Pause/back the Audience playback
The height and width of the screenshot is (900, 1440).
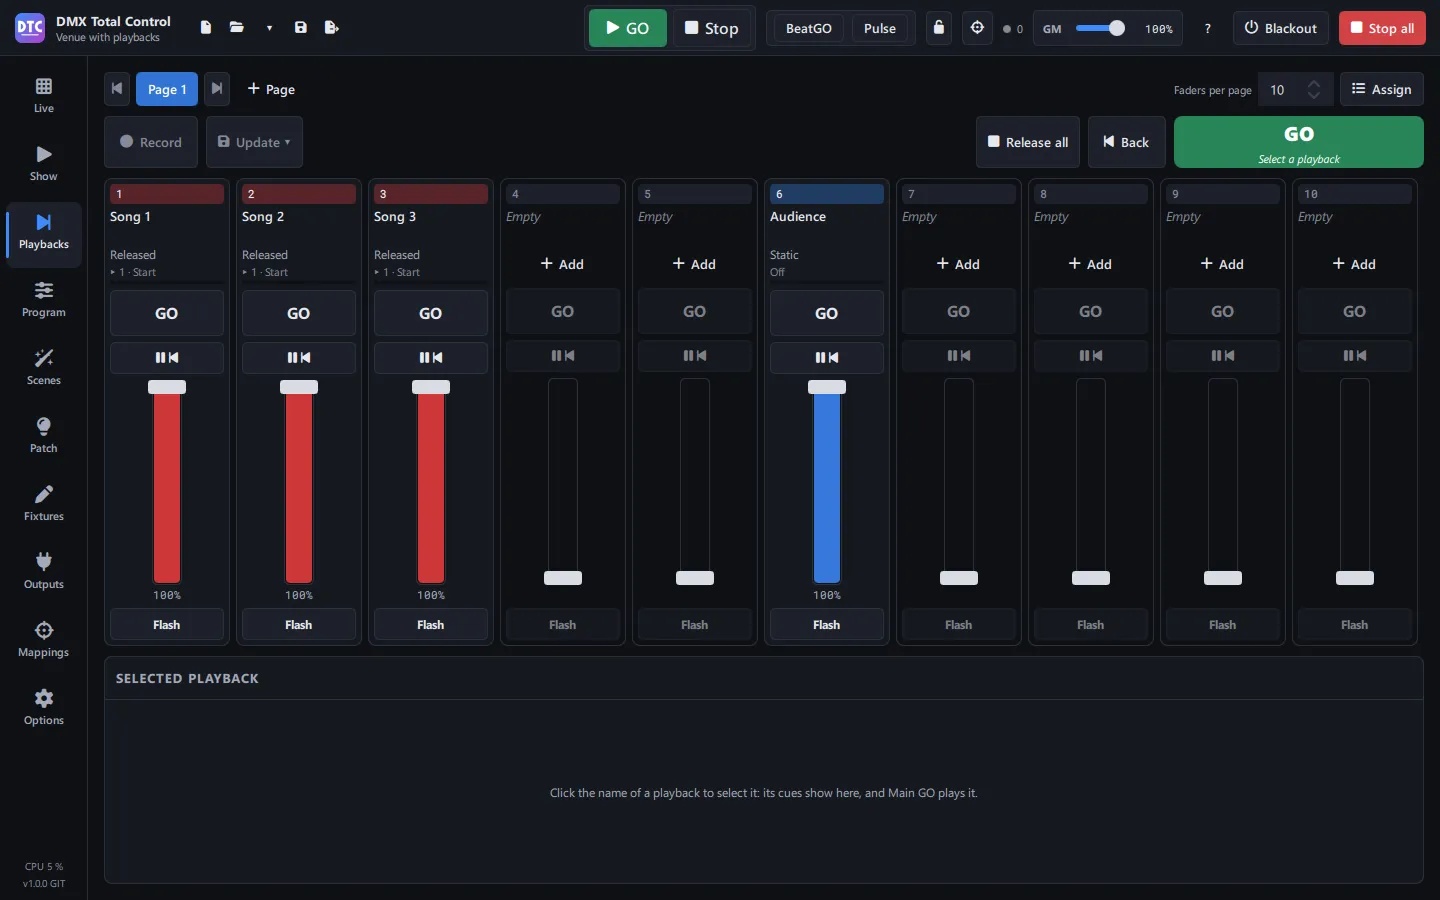(827, 358)
